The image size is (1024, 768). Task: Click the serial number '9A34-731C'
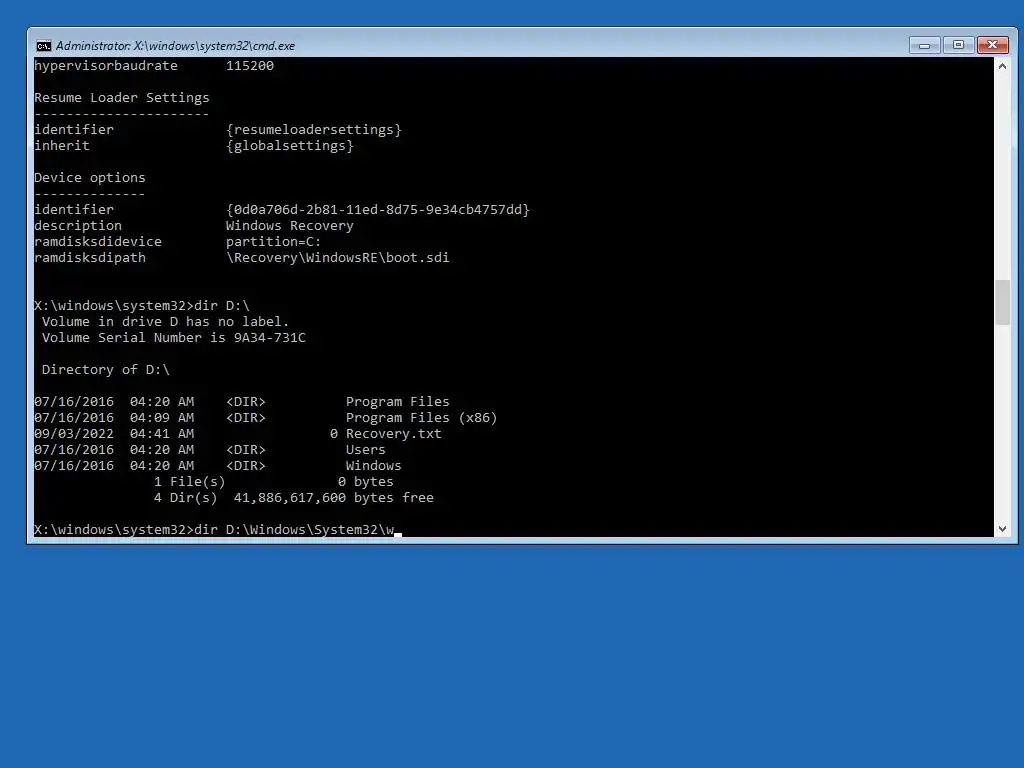pos(270,338)
